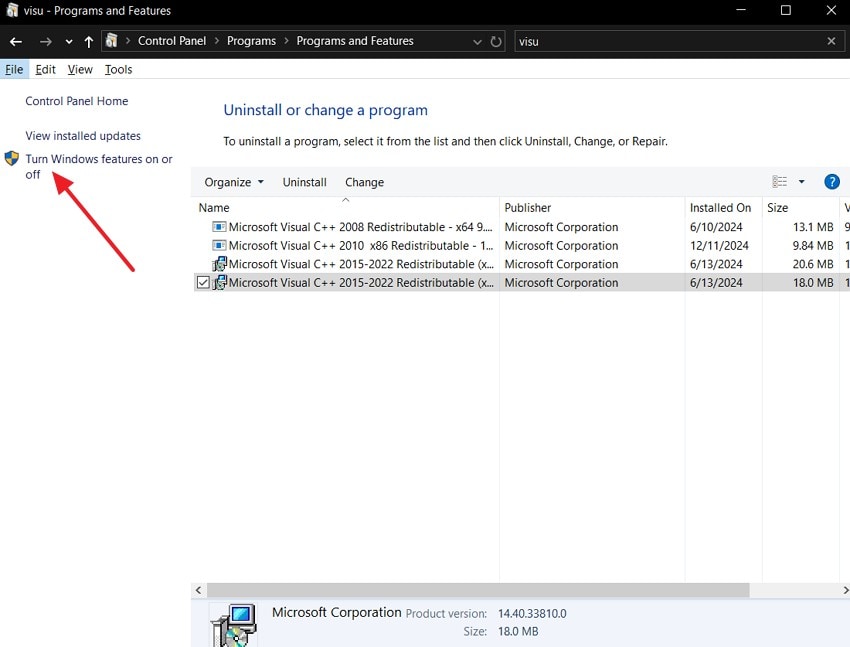
Task: Open the blue Help icon
Action: (x=832, y=182)
